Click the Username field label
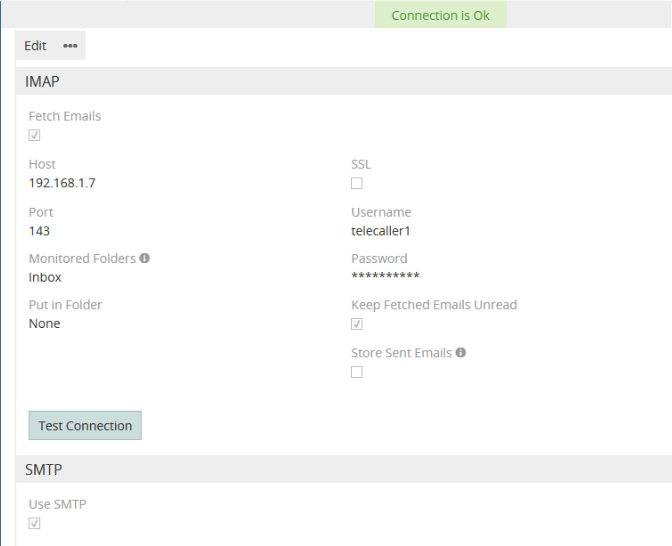Viewport: 672px width, 546px height. 381,212
